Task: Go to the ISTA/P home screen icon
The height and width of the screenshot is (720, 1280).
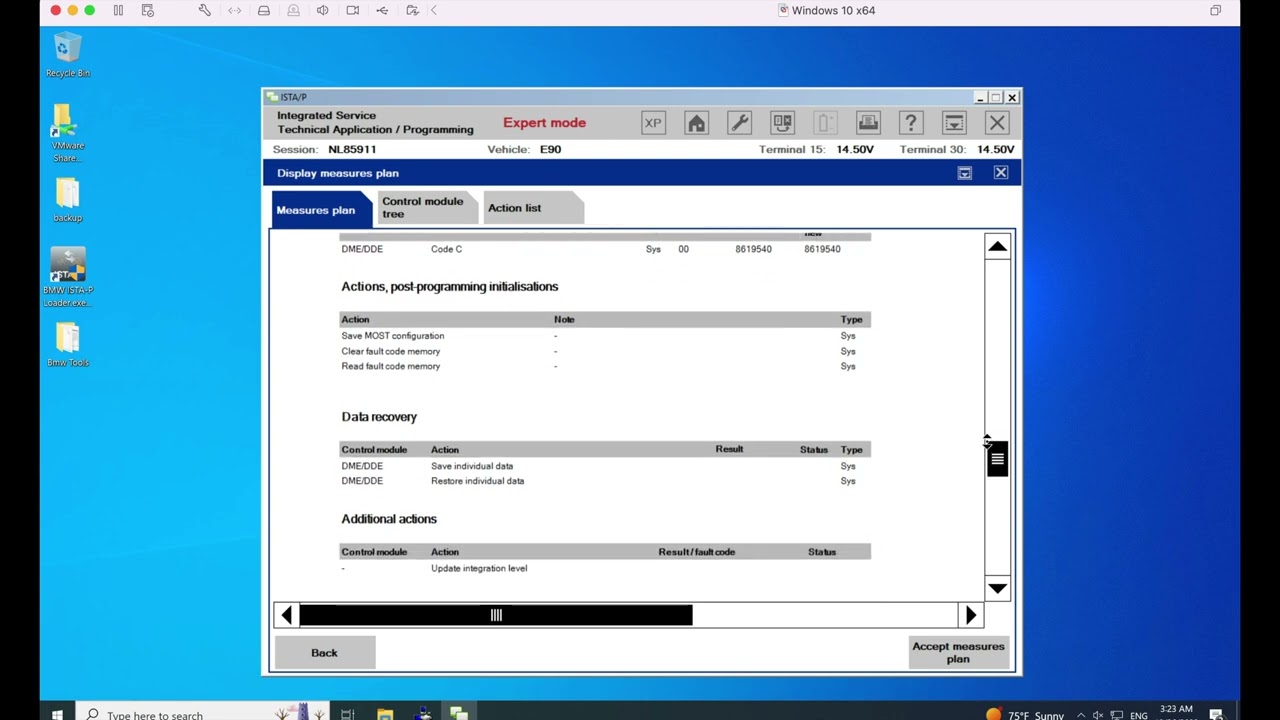Action: tap(696, 123)
